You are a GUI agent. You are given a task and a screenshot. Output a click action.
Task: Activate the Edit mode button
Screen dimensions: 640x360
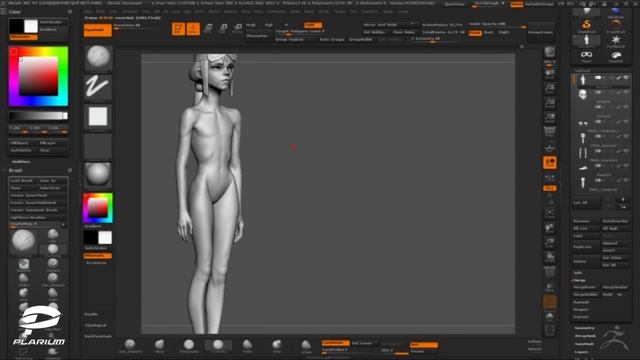click(178, 29)
